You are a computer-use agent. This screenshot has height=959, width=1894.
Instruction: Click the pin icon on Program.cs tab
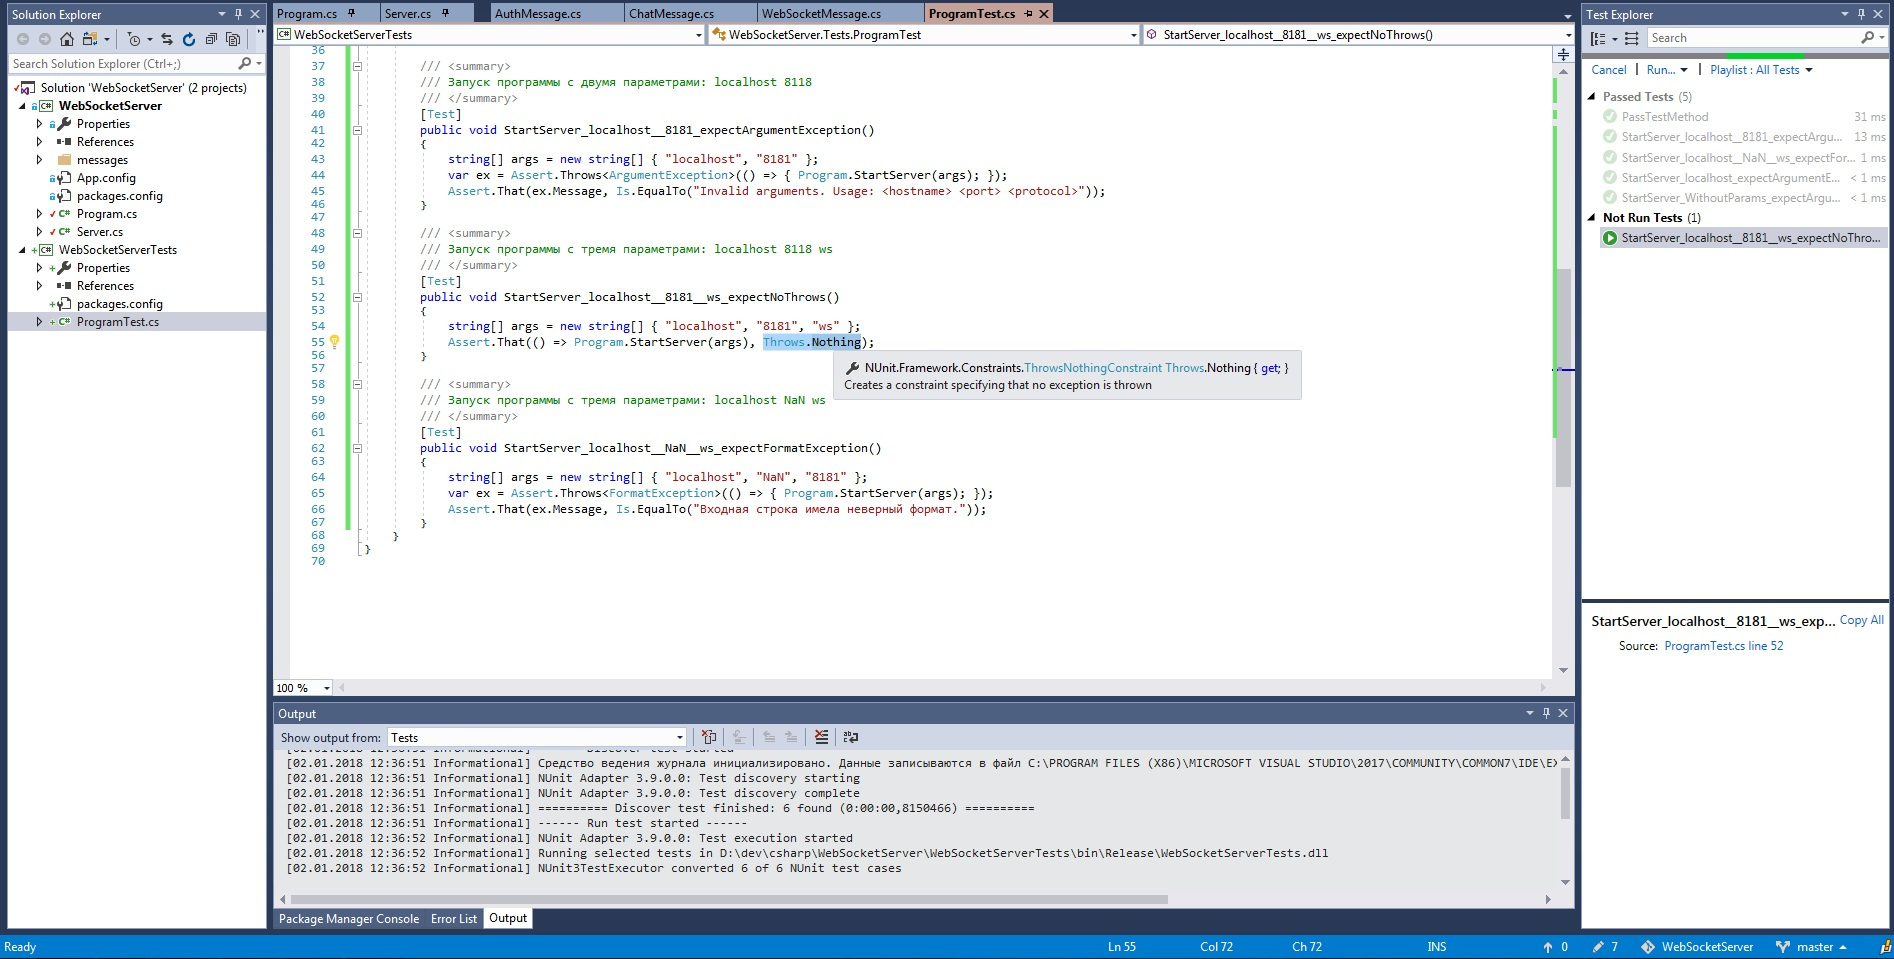(351, 13)
